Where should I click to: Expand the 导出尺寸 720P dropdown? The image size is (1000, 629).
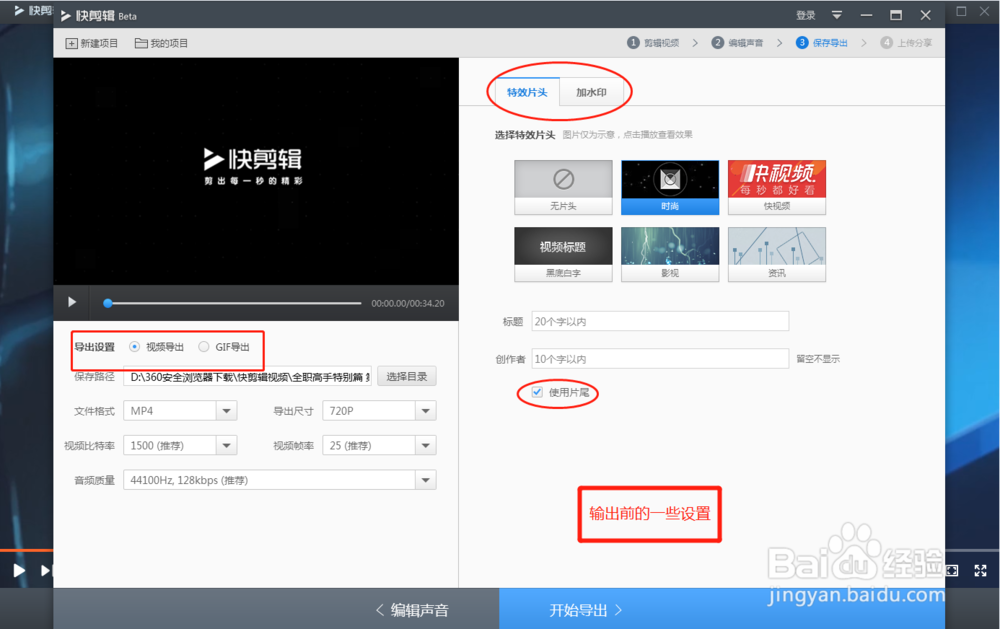(x=425, y=411)
